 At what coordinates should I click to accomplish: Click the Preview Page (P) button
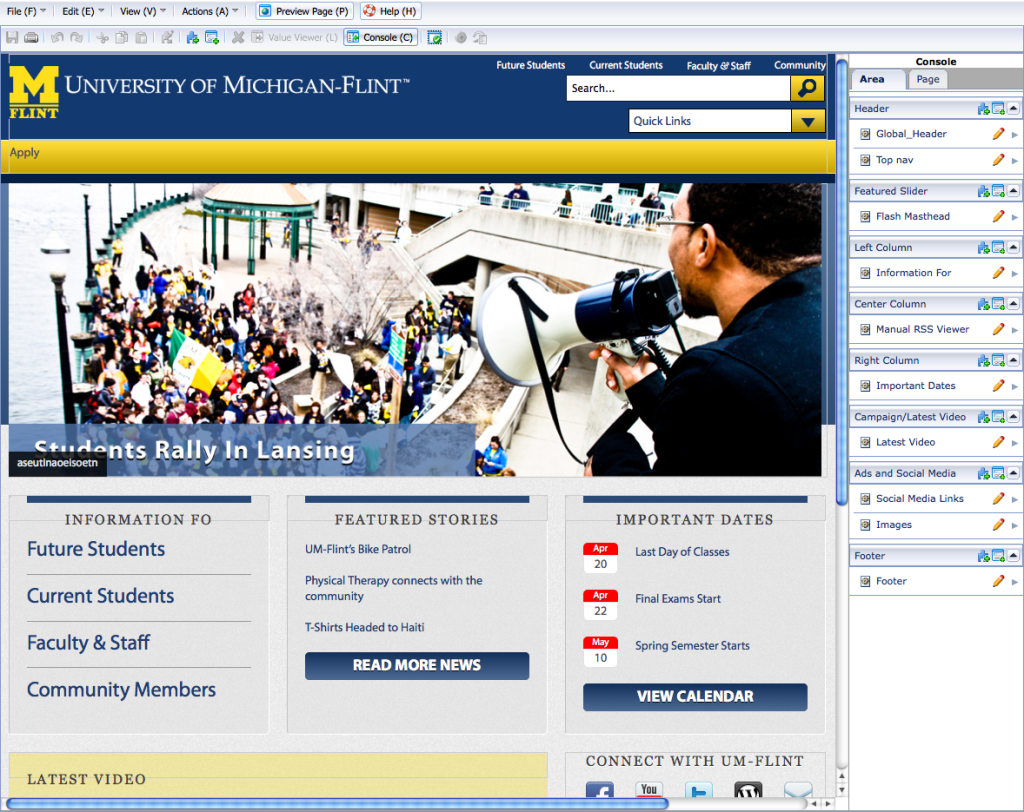(x=304, y=11)
